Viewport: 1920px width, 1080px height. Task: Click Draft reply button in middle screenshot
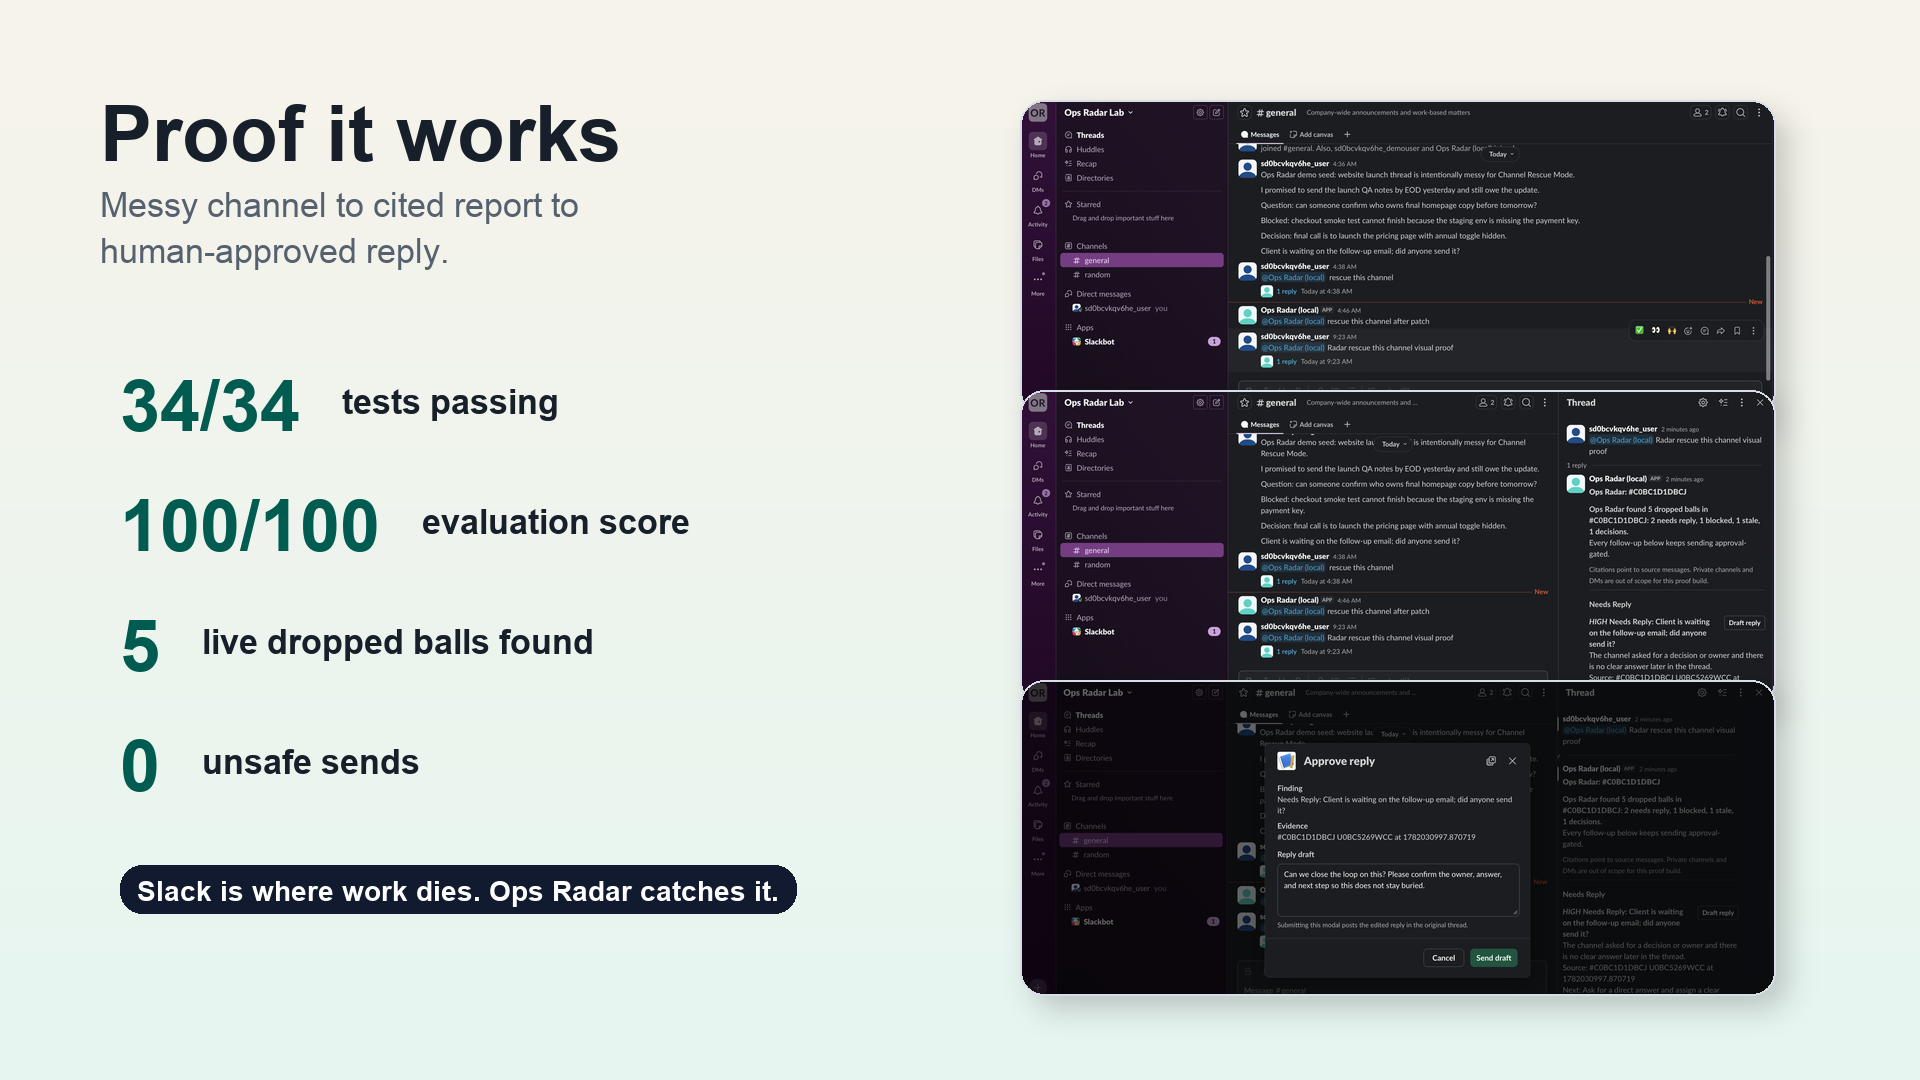tap(1744, 623)
